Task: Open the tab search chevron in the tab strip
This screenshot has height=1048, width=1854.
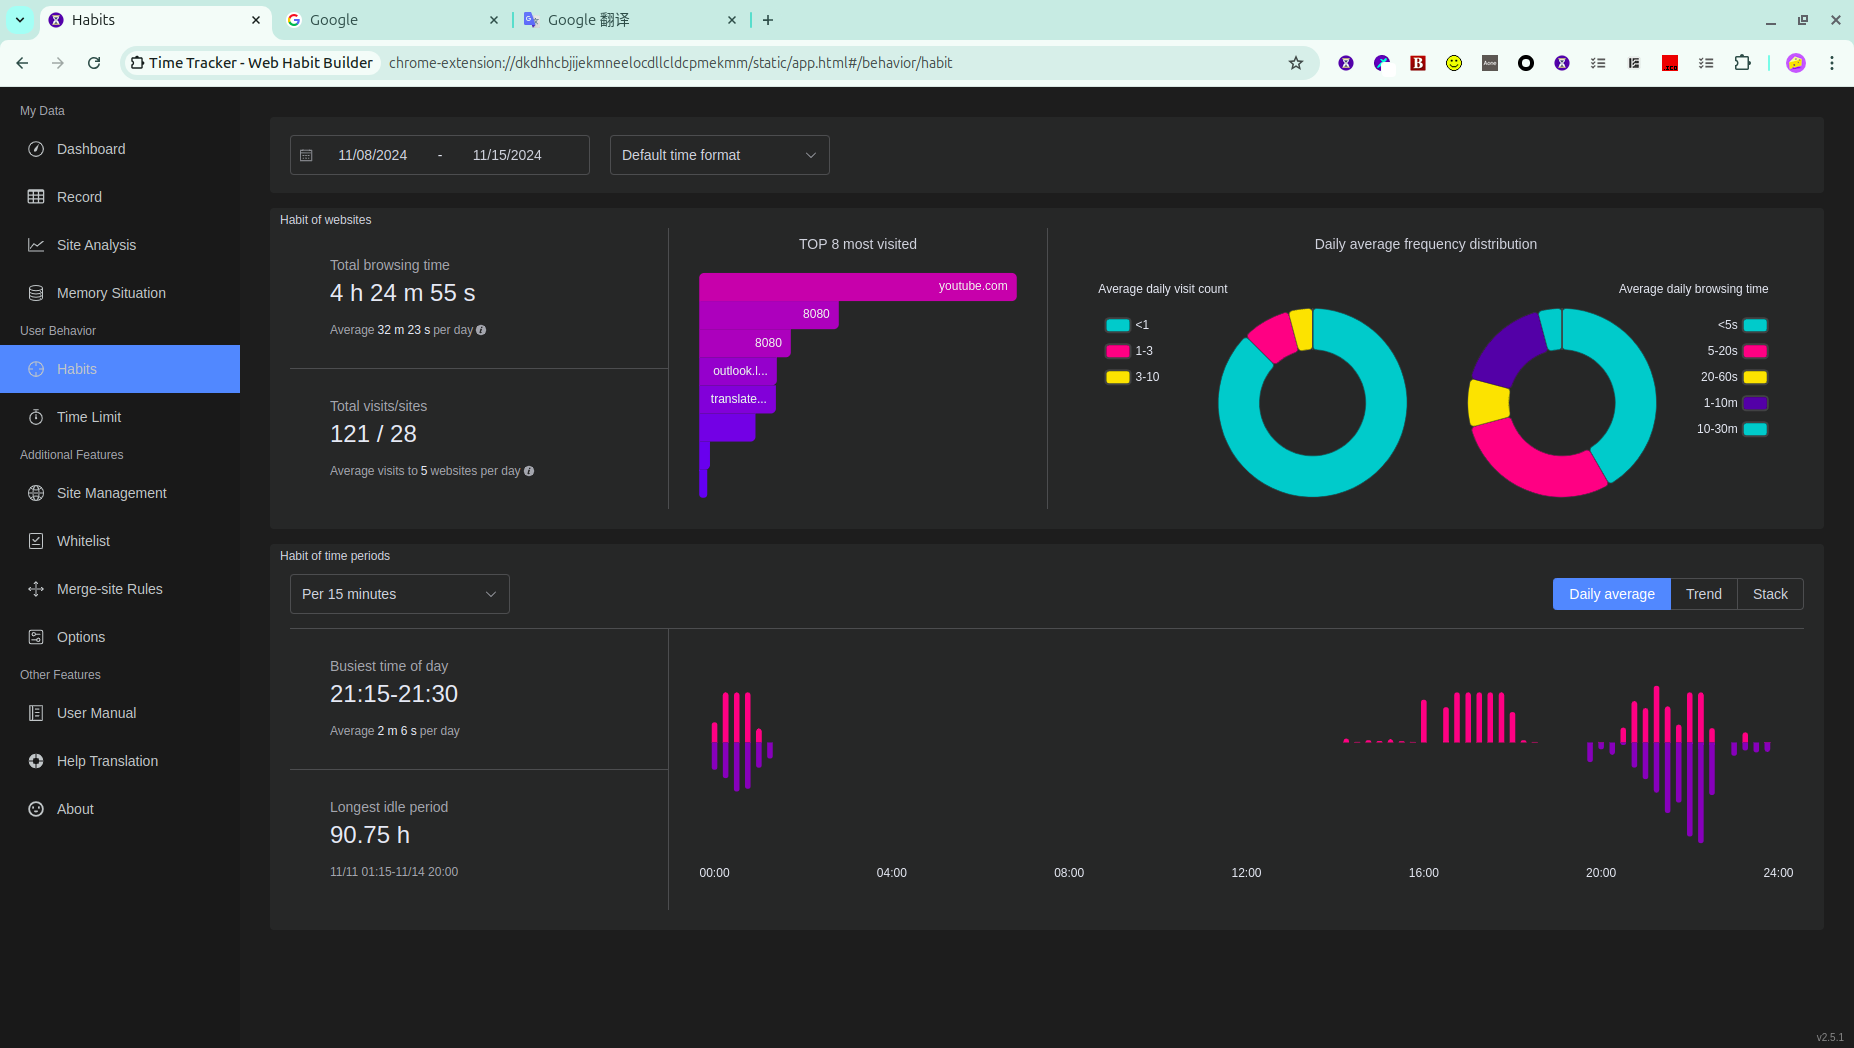Action: click(20, 20)
